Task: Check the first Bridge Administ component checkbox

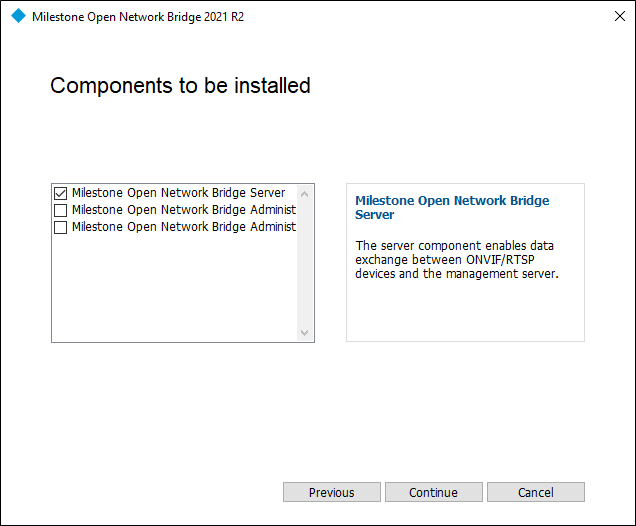Action: (x=60, y=210)
